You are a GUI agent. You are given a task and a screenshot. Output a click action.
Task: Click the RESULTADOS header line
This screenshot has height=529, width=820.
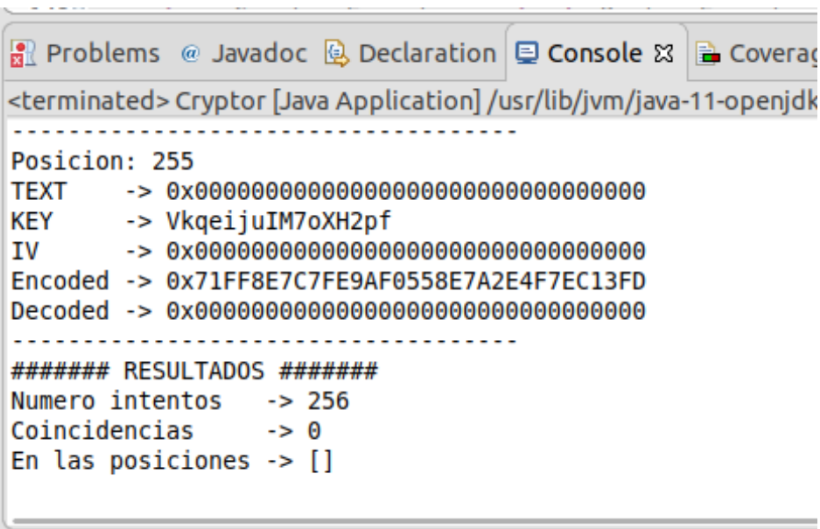pyautogui.click(x=194, y=372)
